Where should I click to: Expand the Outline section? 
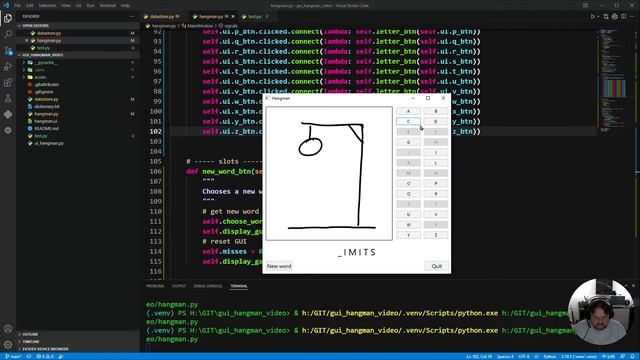[30, 334]
